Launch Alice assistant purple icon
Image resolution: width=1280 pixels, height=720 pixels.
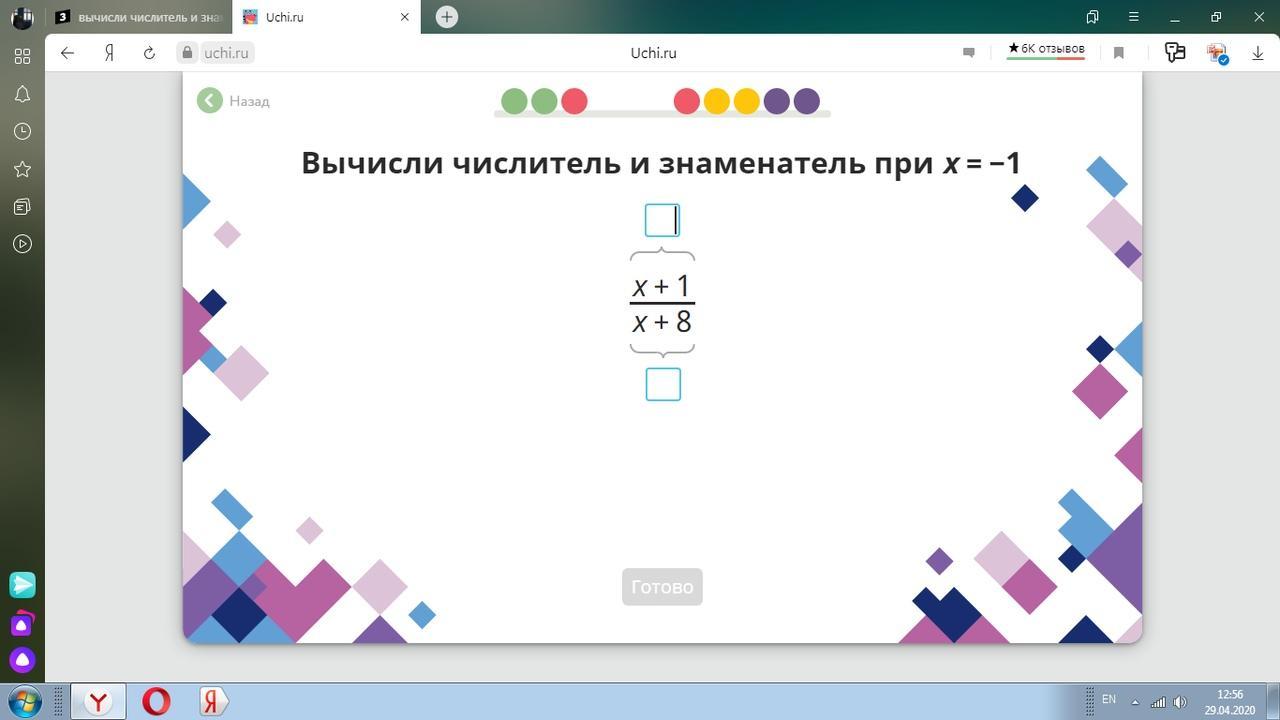(22, 660)
